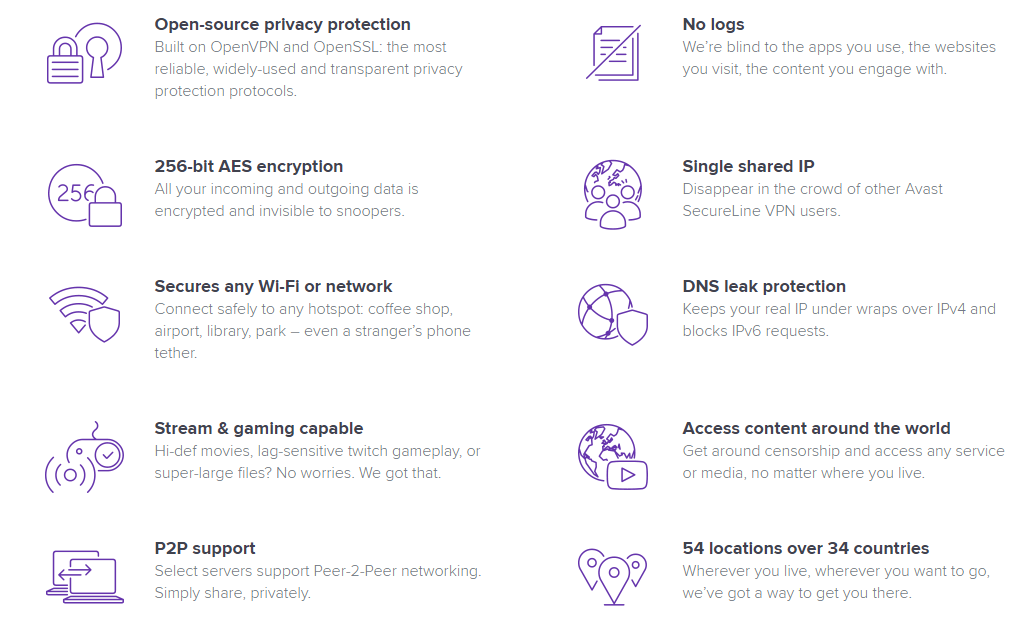Click the No logs heading
This screenshot has height=620, width=1021.
point(713,25)
